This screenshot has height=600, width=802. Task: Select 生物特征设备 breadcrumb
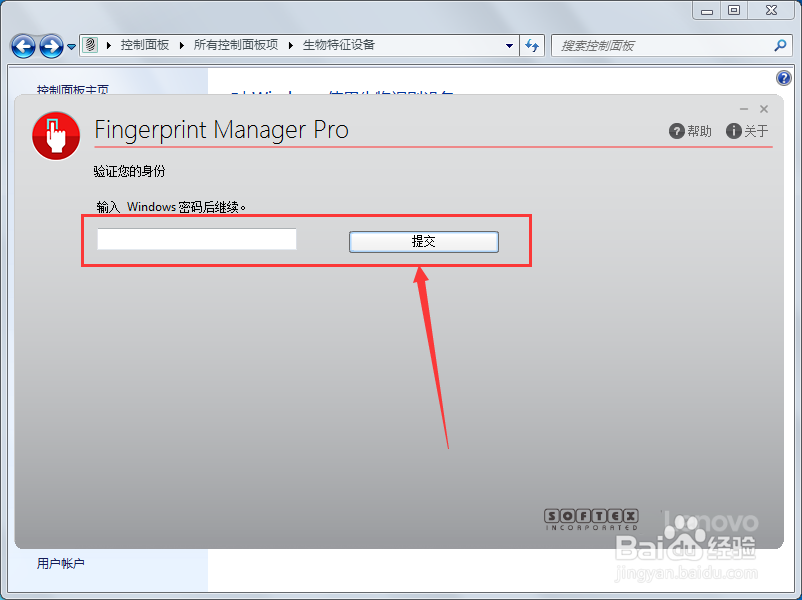coord(339,45)
